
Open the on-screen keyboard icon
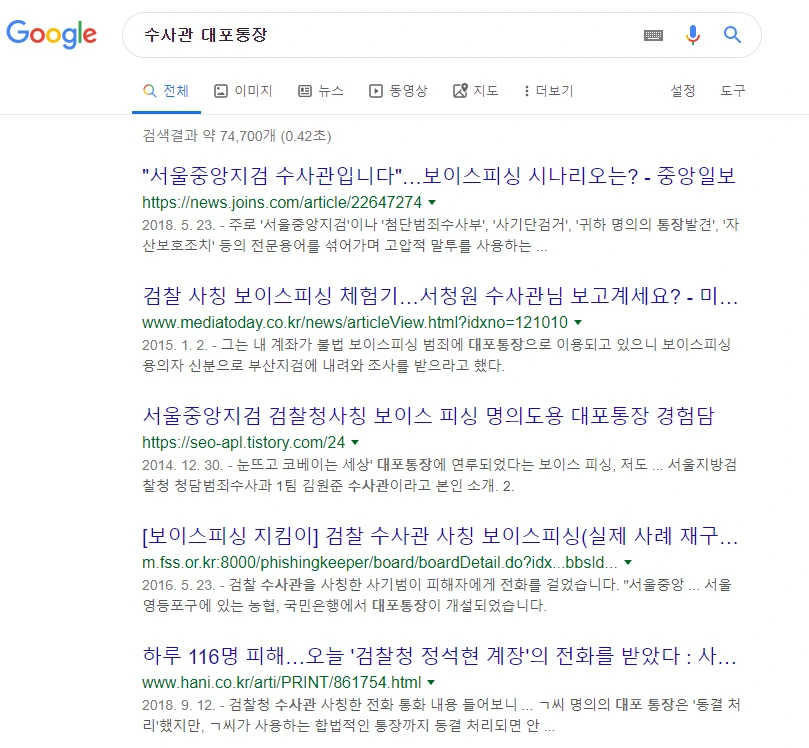coord(653,35)
